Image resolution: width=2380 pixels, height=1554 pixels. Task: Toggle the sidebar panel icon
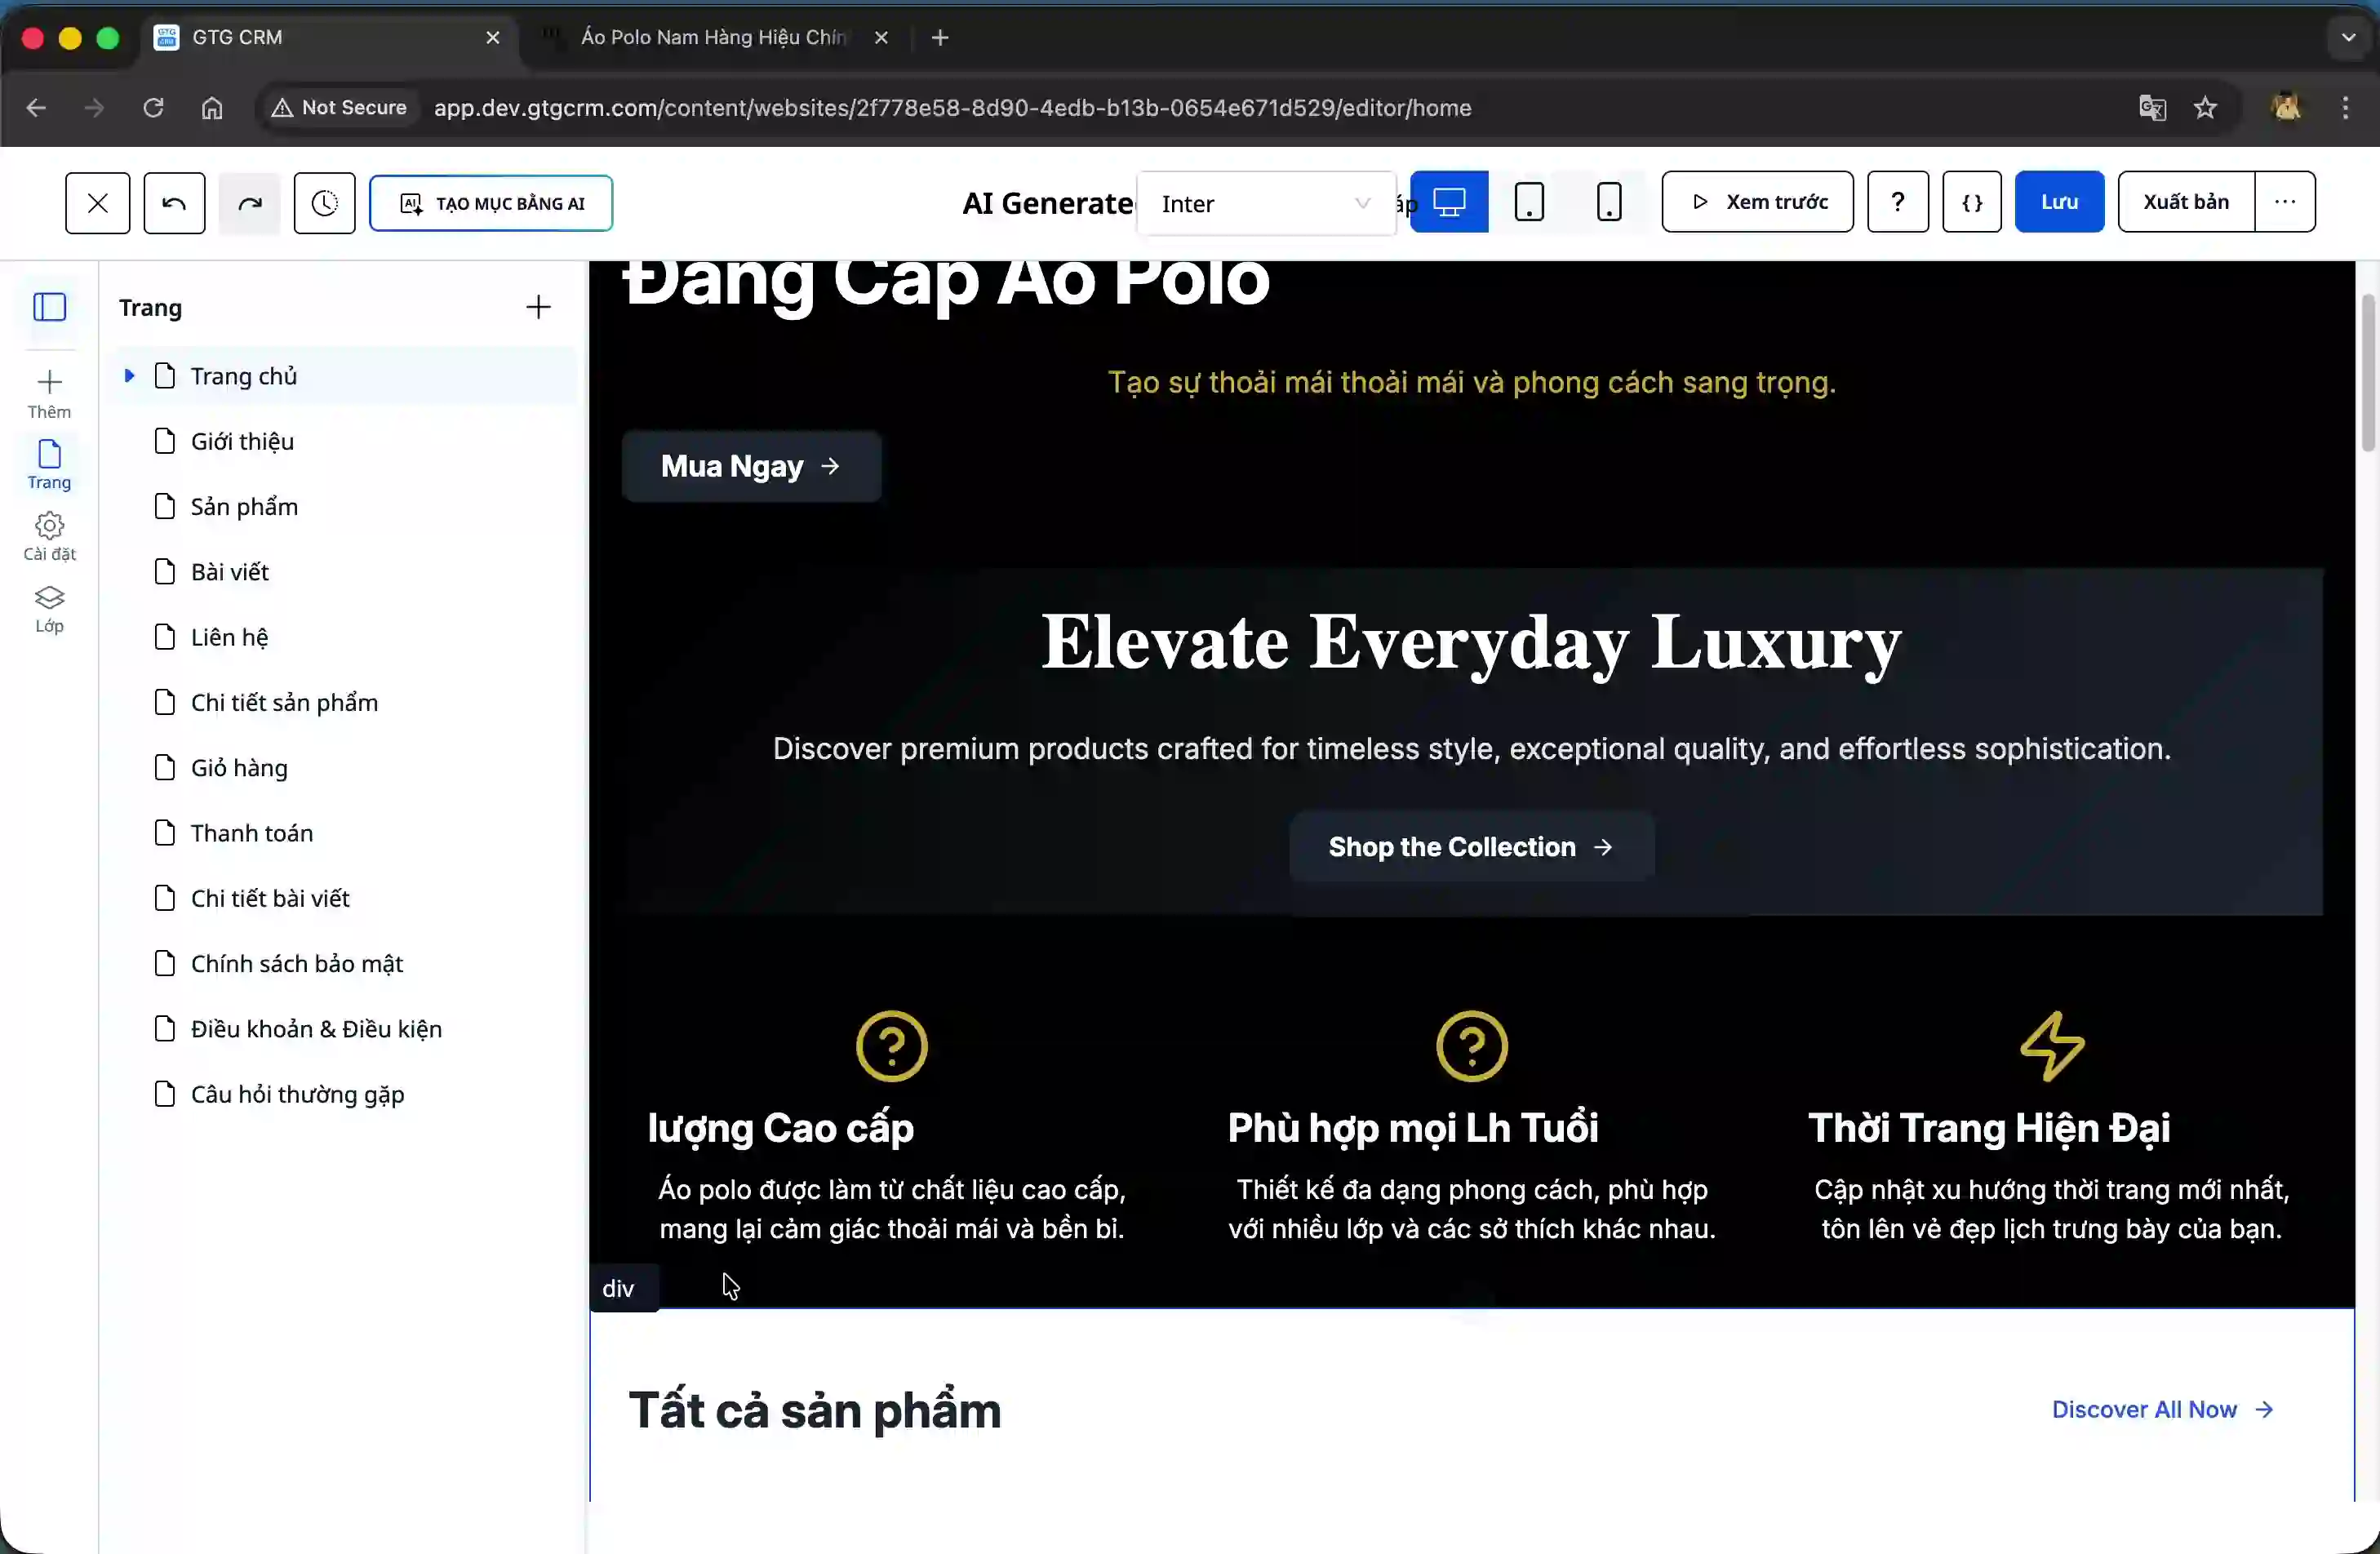(x=49, y=307)
